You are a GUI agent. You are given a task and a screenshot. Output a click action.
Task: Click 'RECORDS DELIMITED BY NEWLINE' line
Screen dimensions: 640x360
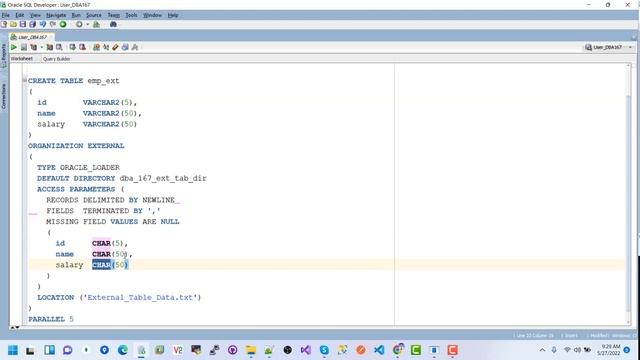[110, 200]
